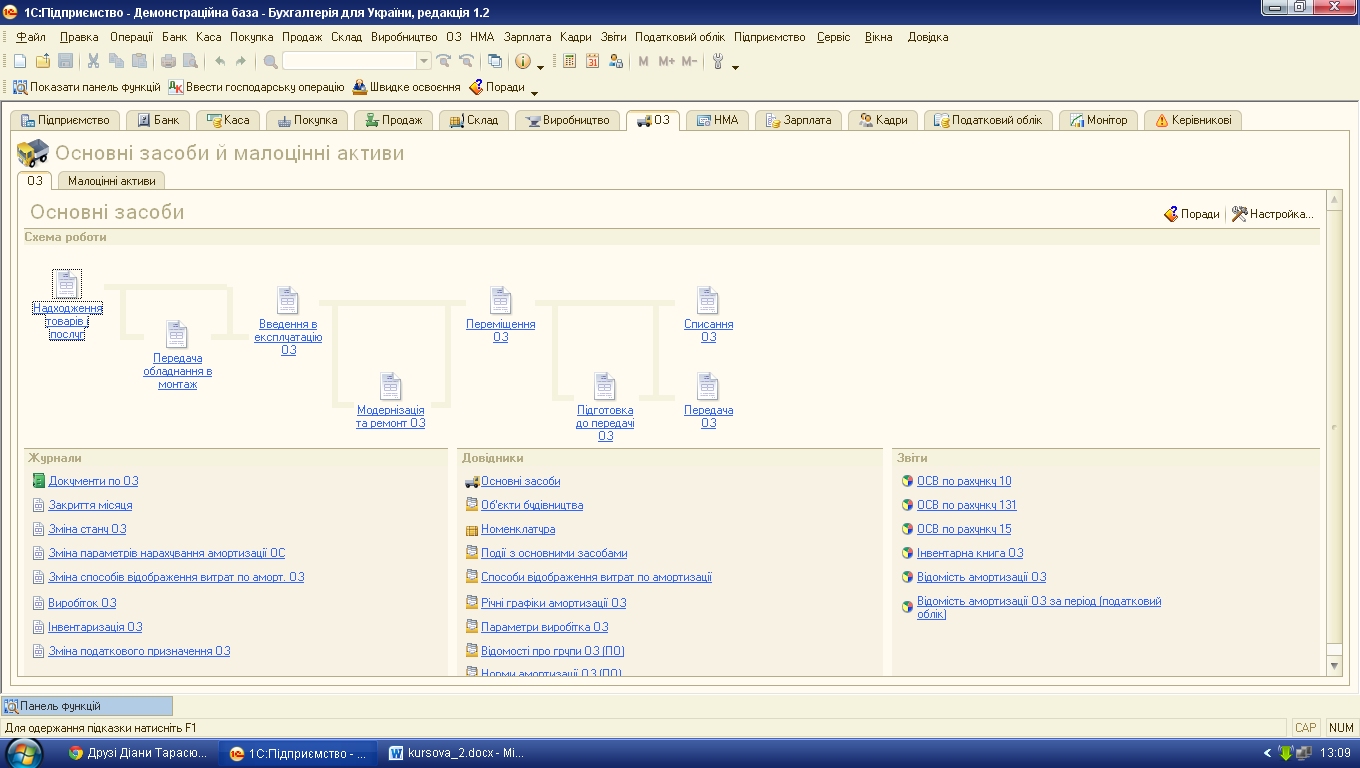Open the Документи по ОЗ journal link
1360x768 pixels.
tap(93, 481)
